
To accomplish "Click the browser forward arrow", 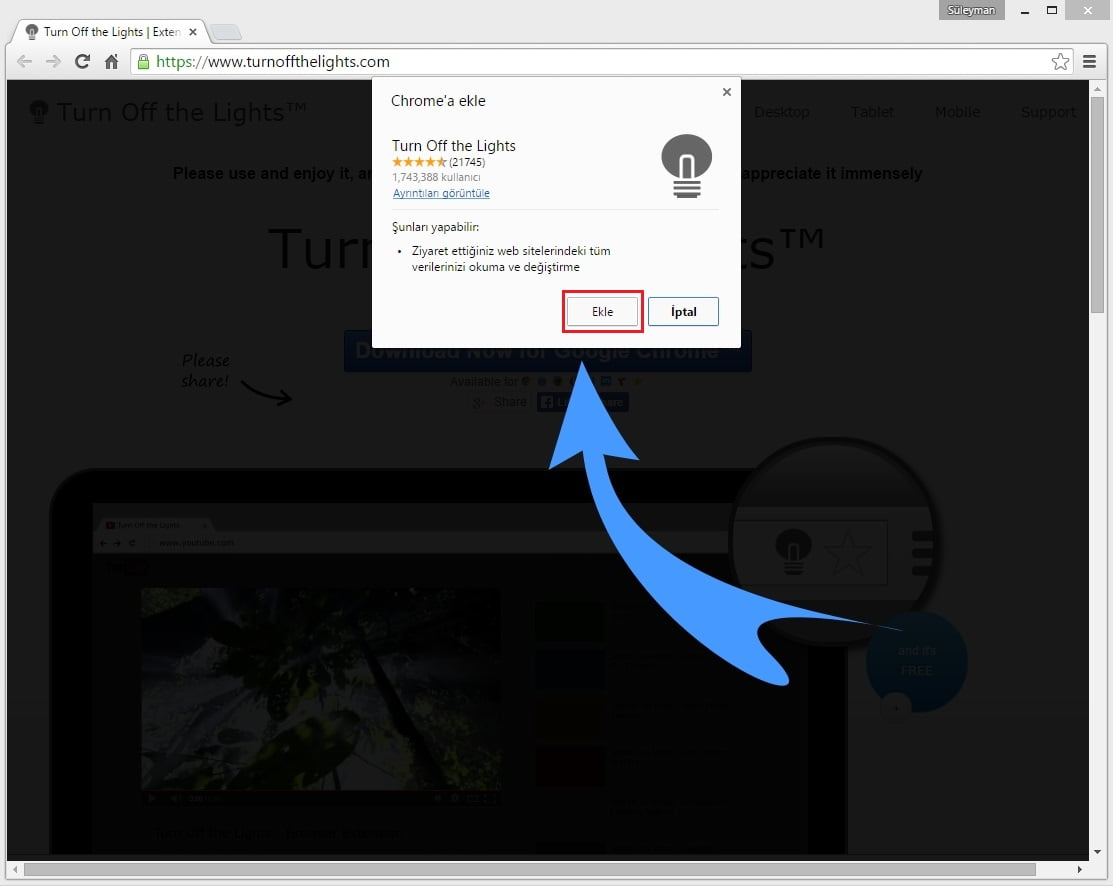I will coord(53,62).
